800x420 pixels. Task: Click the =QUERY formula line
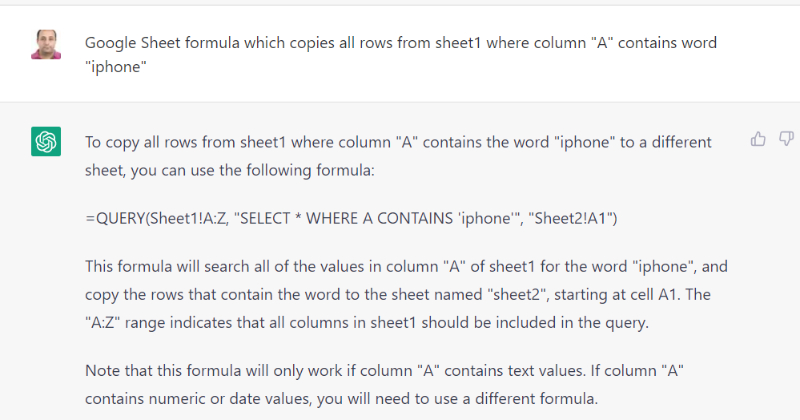(x=352, y=219)
